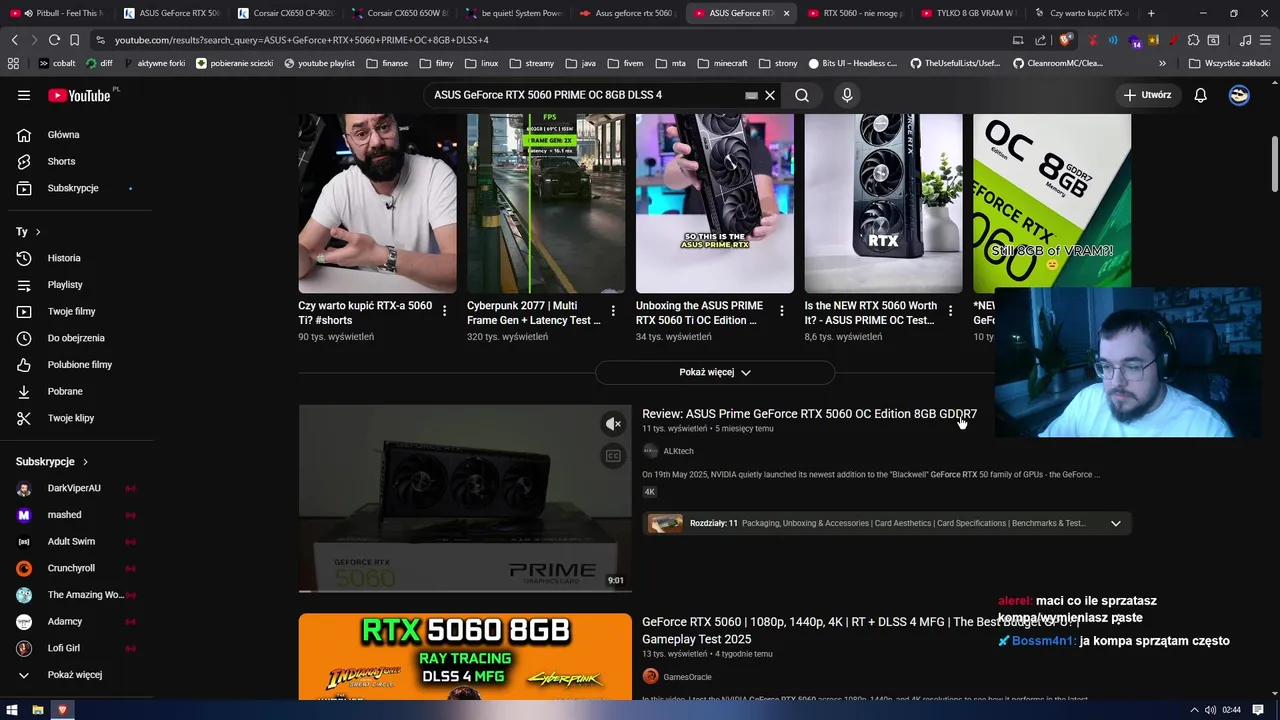Start voice search with the microphone
Screen dimensions: 1280x720
click(847, 95)
